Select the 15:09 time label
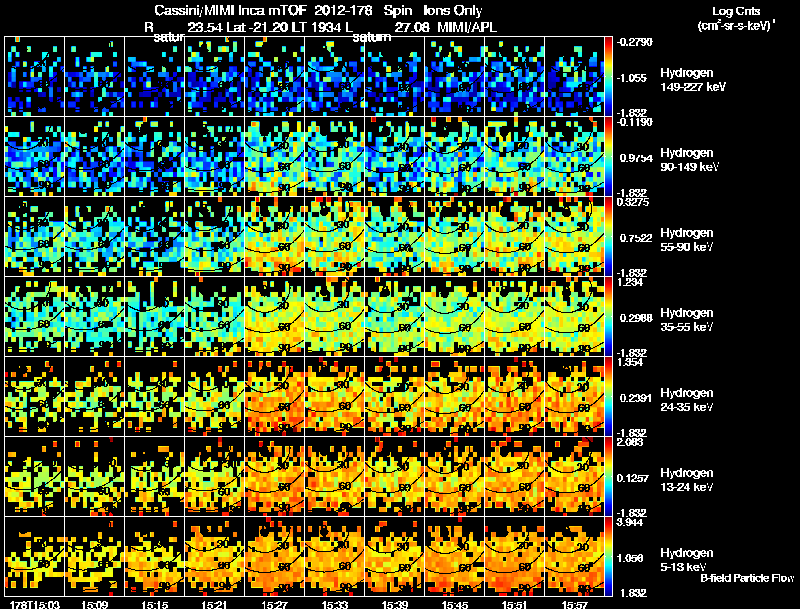This screenshot has width=800, height=609. click(x=94, y=604)
